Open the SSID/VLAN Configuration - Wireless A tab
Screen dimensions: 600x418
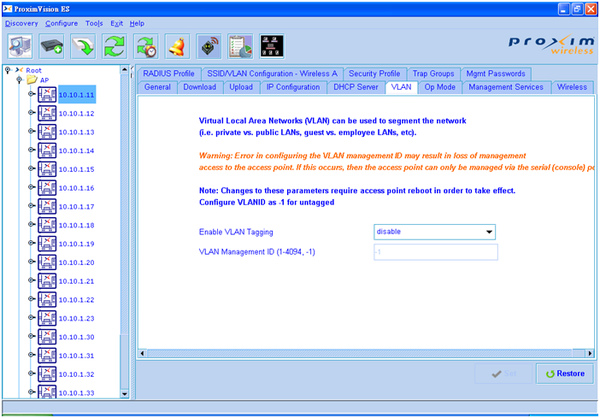[x=272, y=73]
